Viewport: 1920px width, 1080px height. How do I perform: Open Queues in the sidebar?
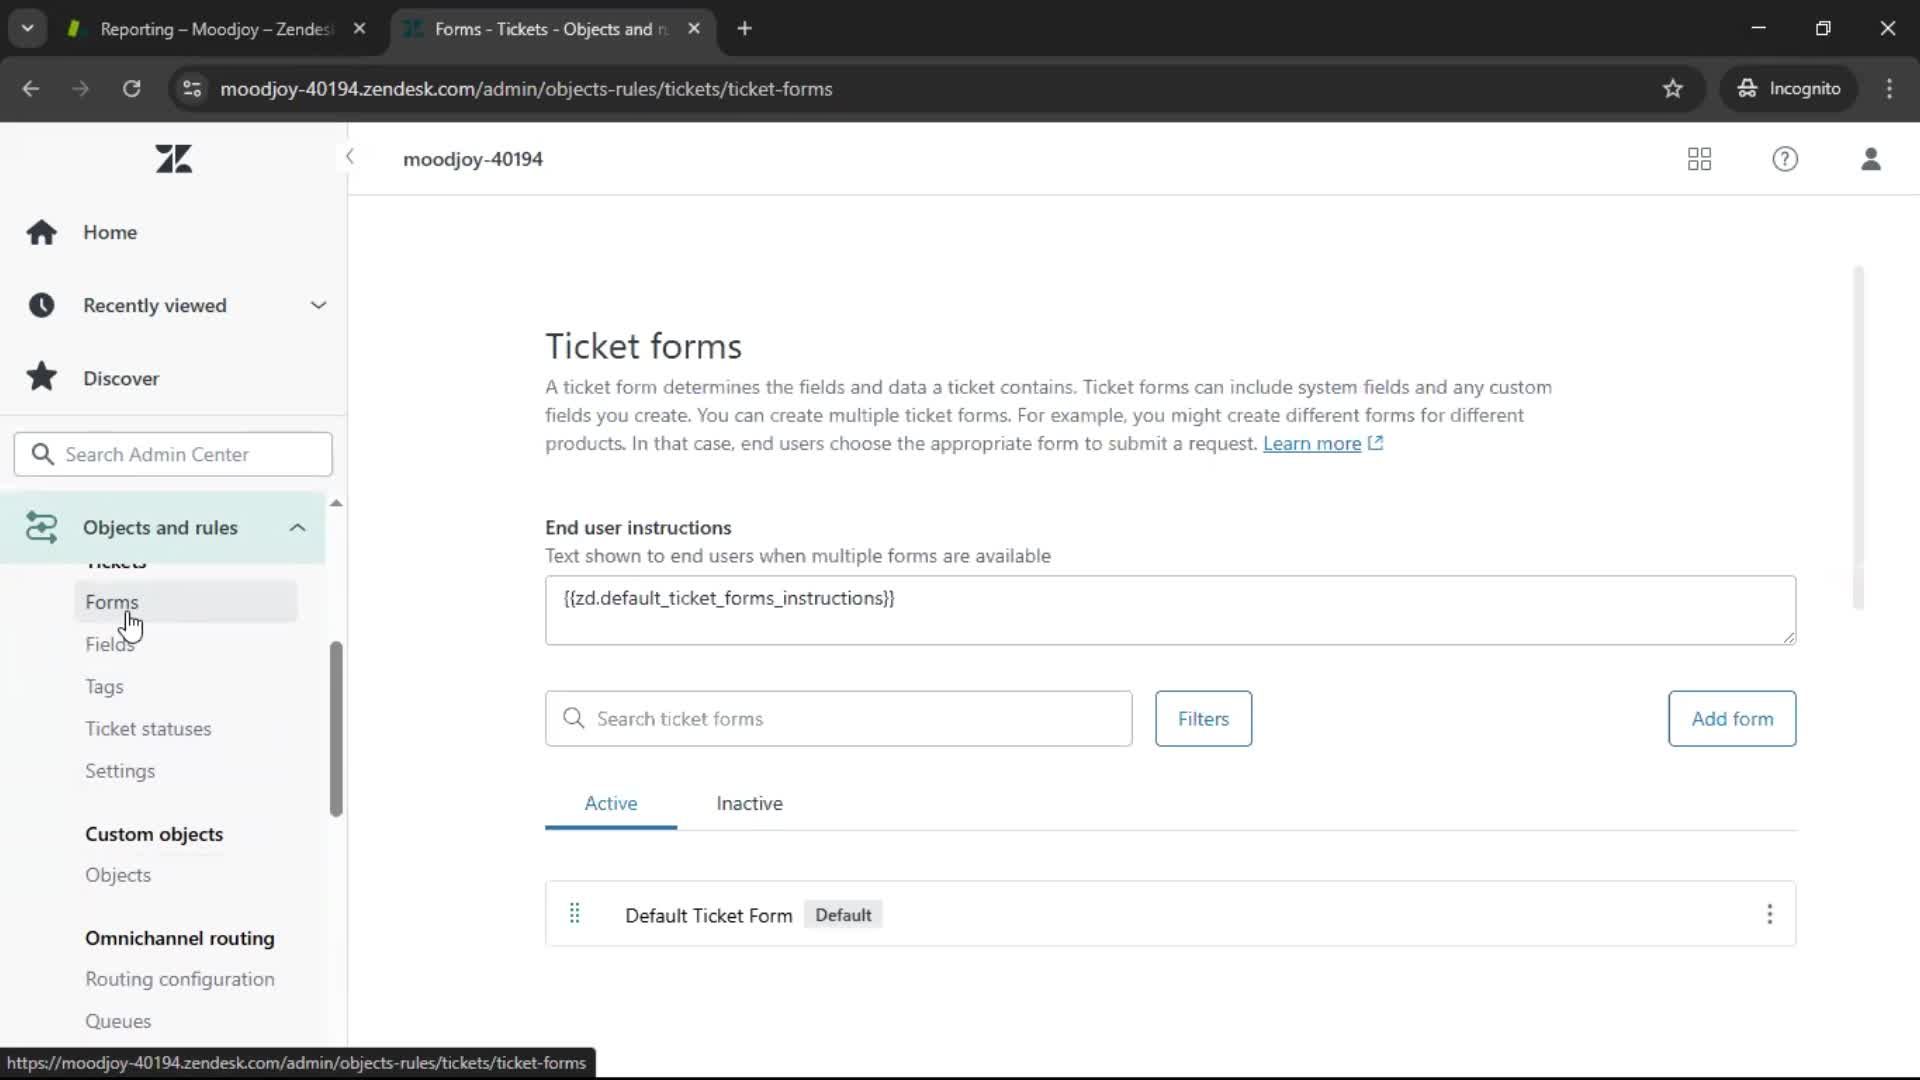point(118,1021)
